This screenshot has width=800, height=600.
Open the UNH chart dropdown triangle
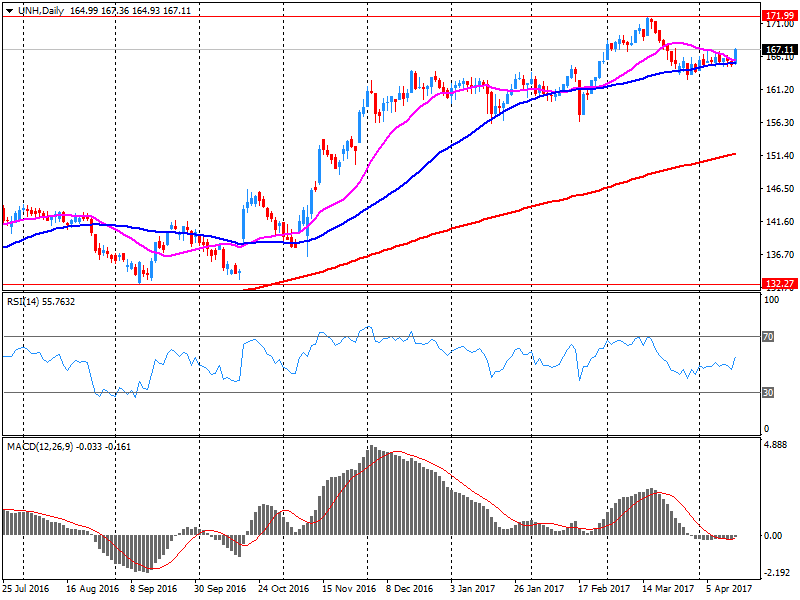tap(9, 11)
